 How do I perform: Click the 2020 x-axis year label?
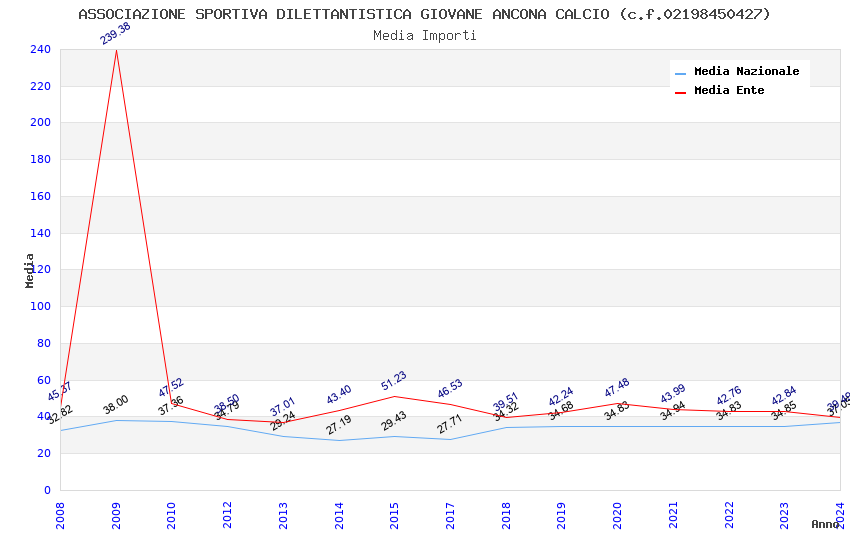[x=617, y=515]
